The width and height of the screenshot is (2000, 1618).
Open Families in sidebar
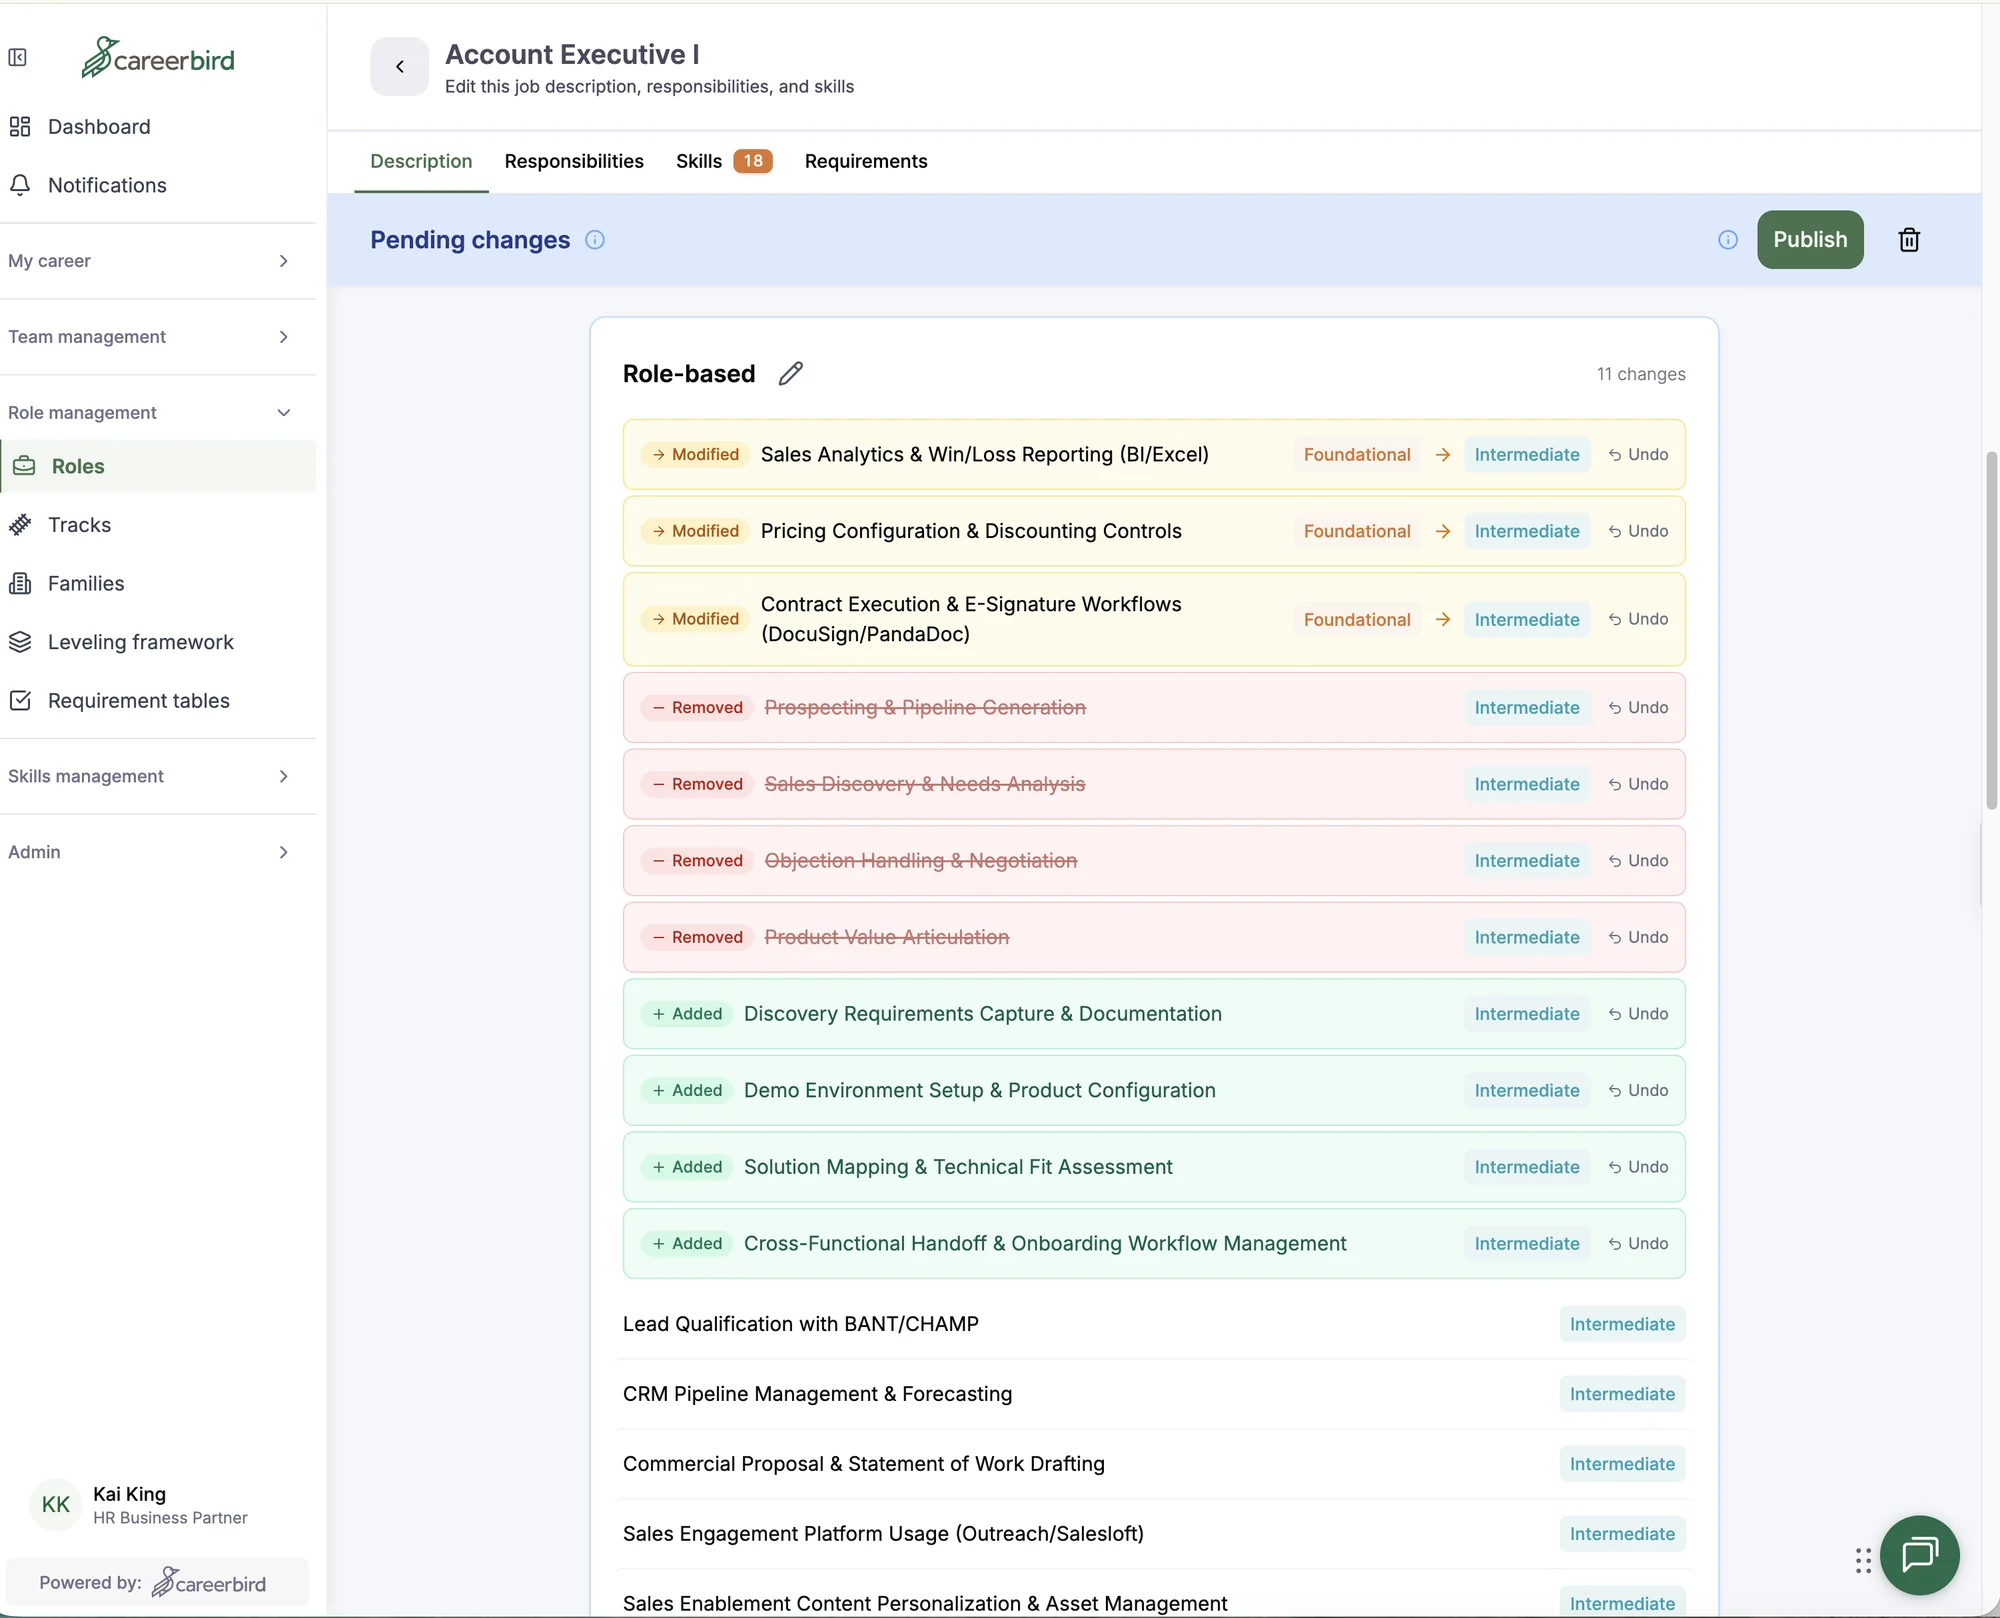(x=158, y=583)
